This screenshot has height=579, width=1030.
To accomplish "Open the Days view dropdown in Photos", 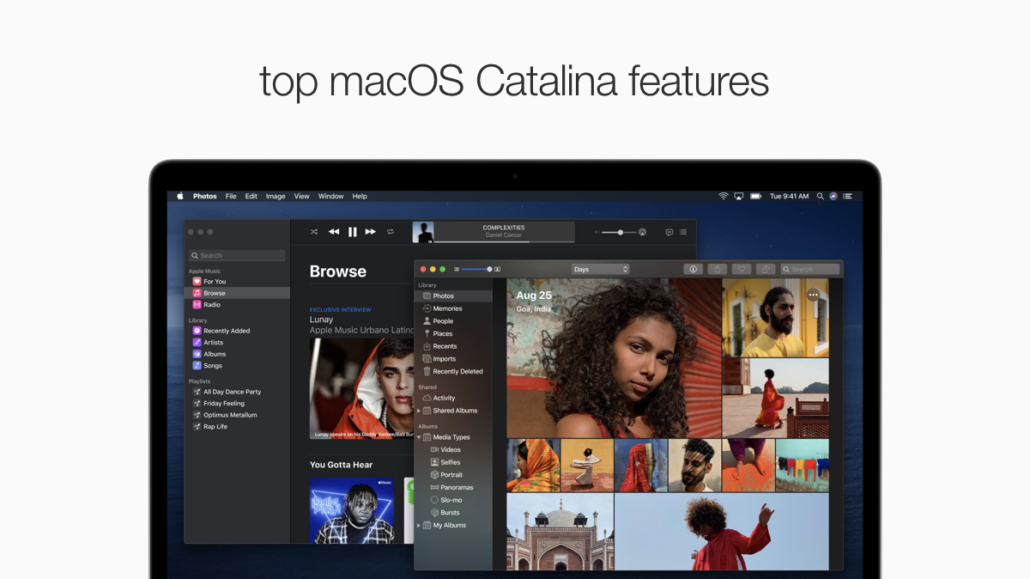I will coord(600,269).
